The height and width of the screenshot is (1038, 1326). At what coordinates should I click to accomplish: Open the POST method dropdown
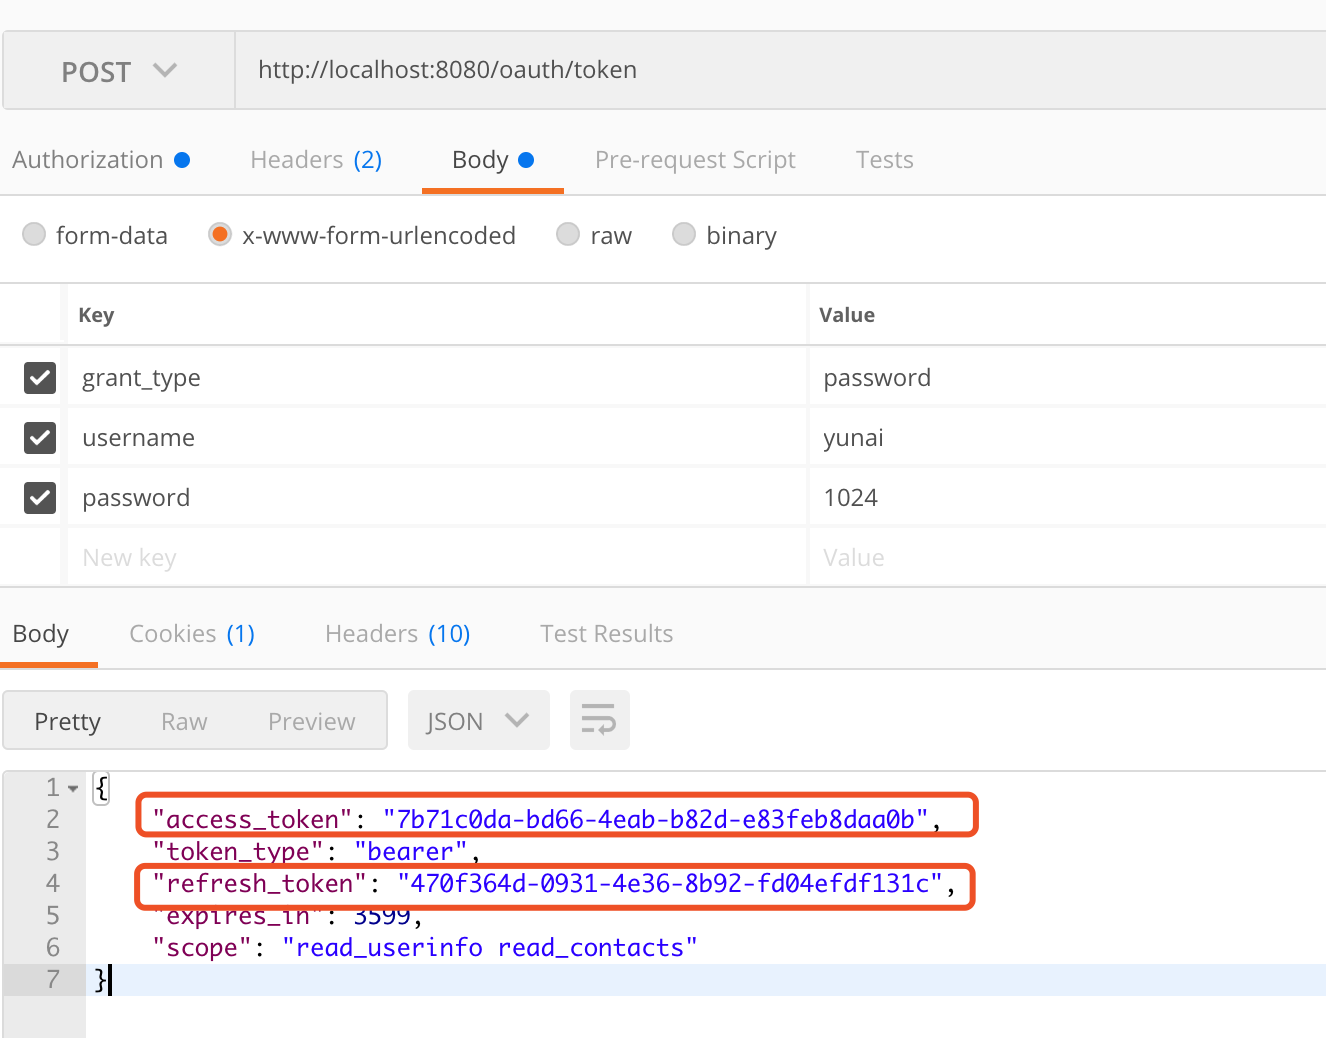click(118, 71)
